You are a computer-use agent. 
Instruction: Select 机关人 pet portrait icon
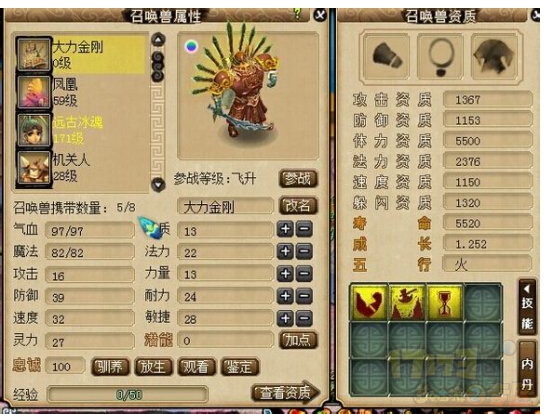pos(34,169)
